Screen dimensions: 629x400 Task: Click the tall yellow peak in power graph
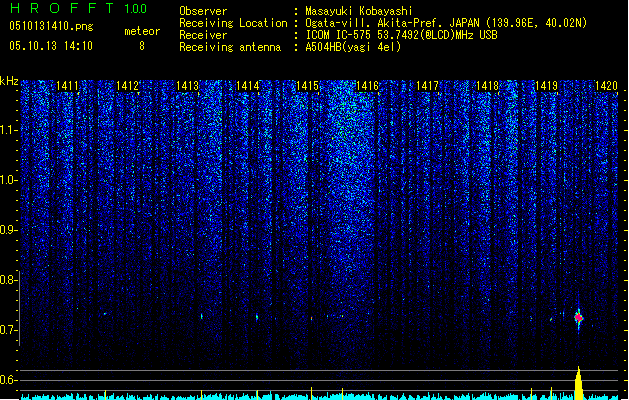pos(578,383)
